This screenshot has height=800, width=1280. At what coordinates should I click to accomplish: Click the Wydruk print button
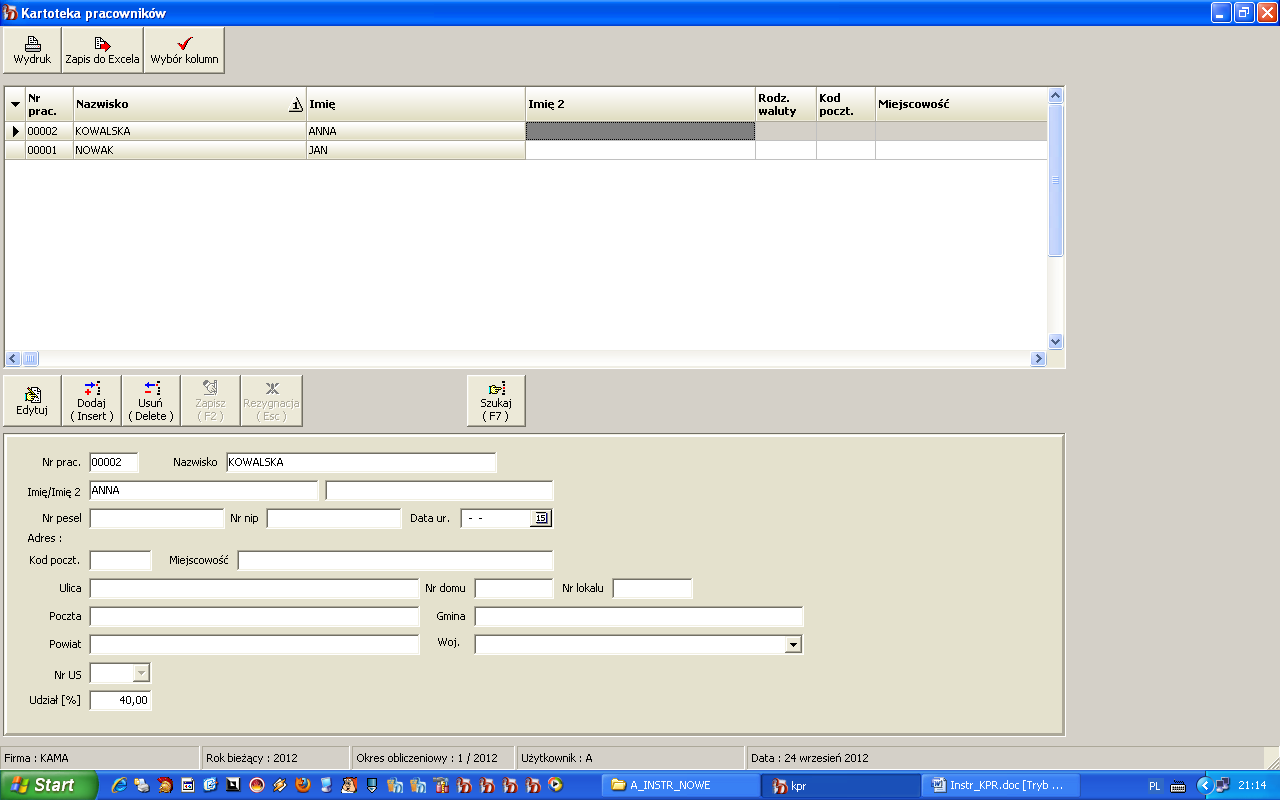[32, 50]
